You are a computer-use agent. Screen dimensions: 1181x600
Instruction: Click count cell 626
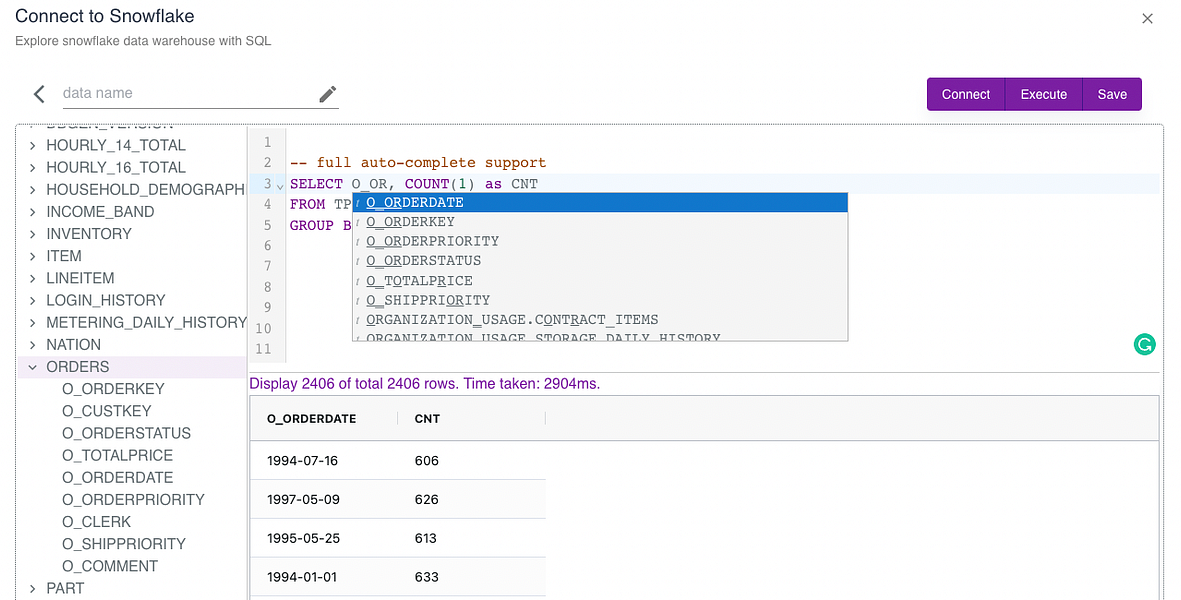coord(426,500)
